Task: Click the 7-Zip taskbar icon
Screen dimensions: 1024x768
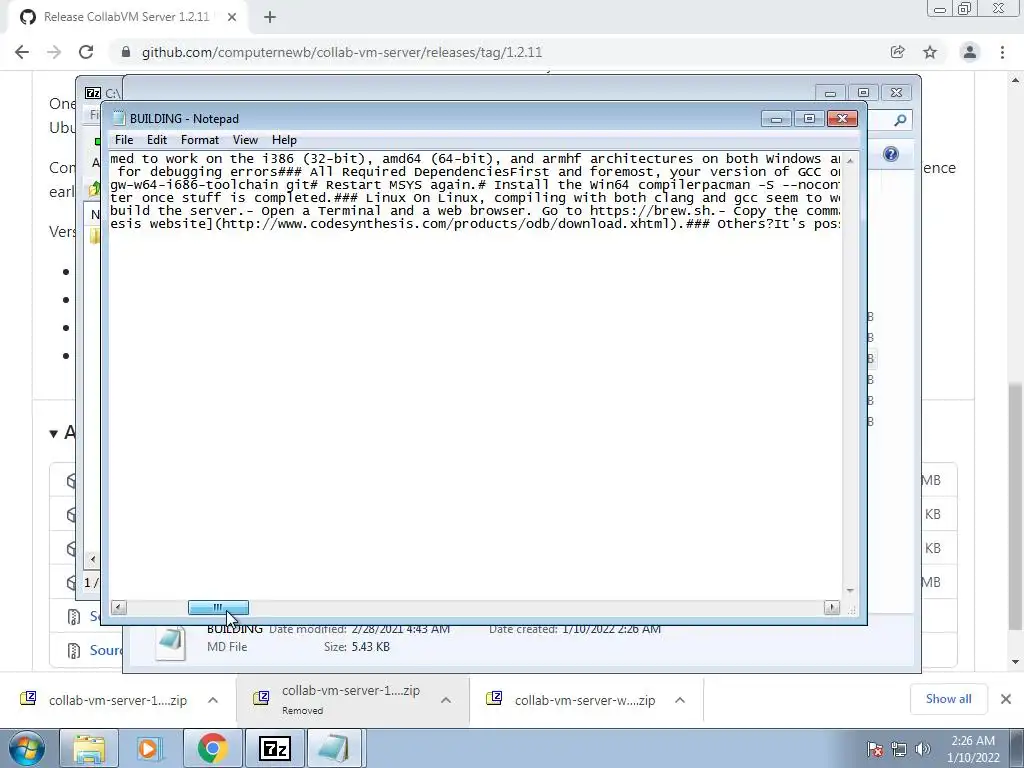Action: [x=274, y=748]
